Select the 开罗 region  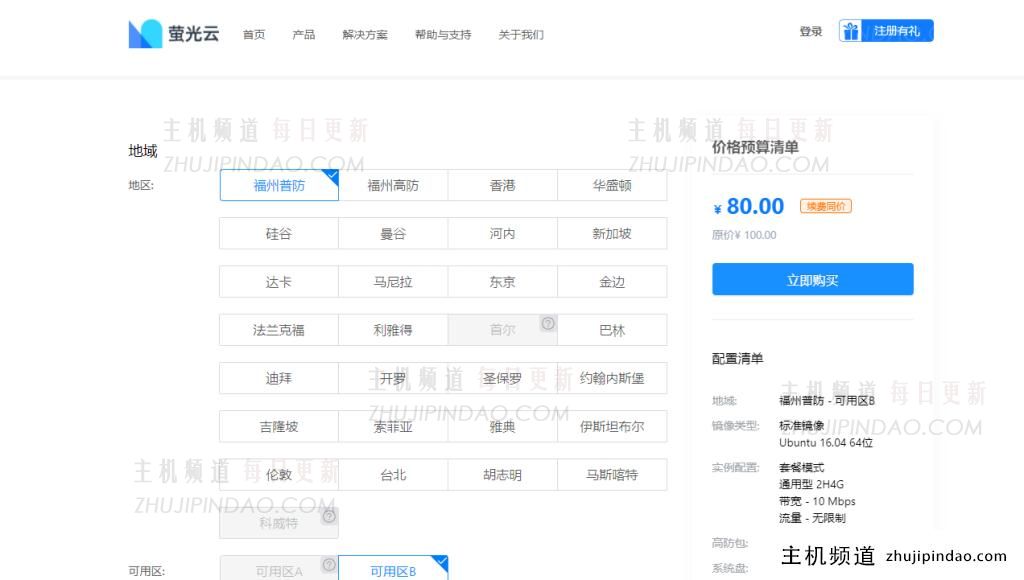(x=393, y=378)
